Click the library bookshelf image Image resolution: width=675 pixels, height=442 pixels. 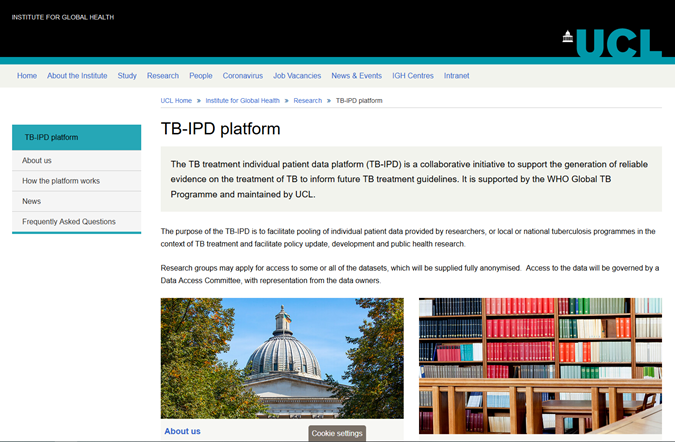pyautogui.click(x=540, y=366)
